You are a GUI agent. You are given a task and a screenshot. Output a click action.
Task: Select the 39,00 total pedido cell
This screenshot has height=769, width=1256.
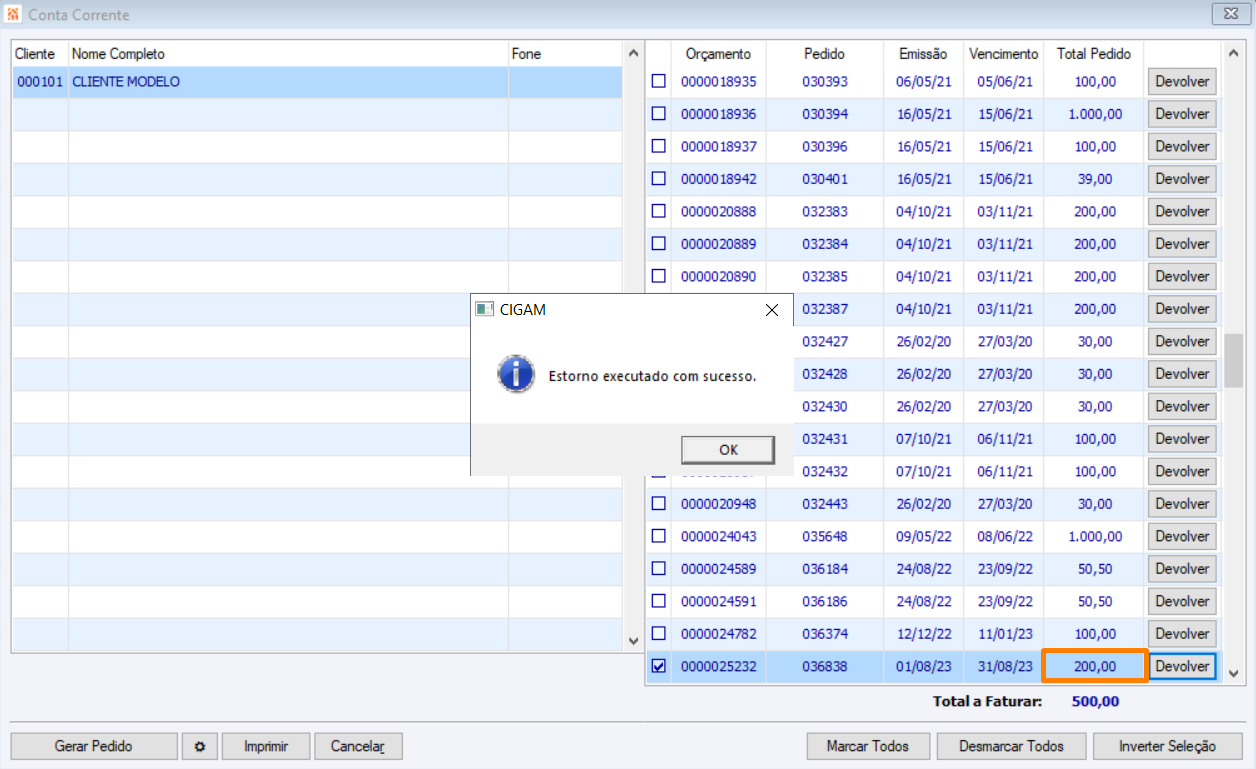1094,179
